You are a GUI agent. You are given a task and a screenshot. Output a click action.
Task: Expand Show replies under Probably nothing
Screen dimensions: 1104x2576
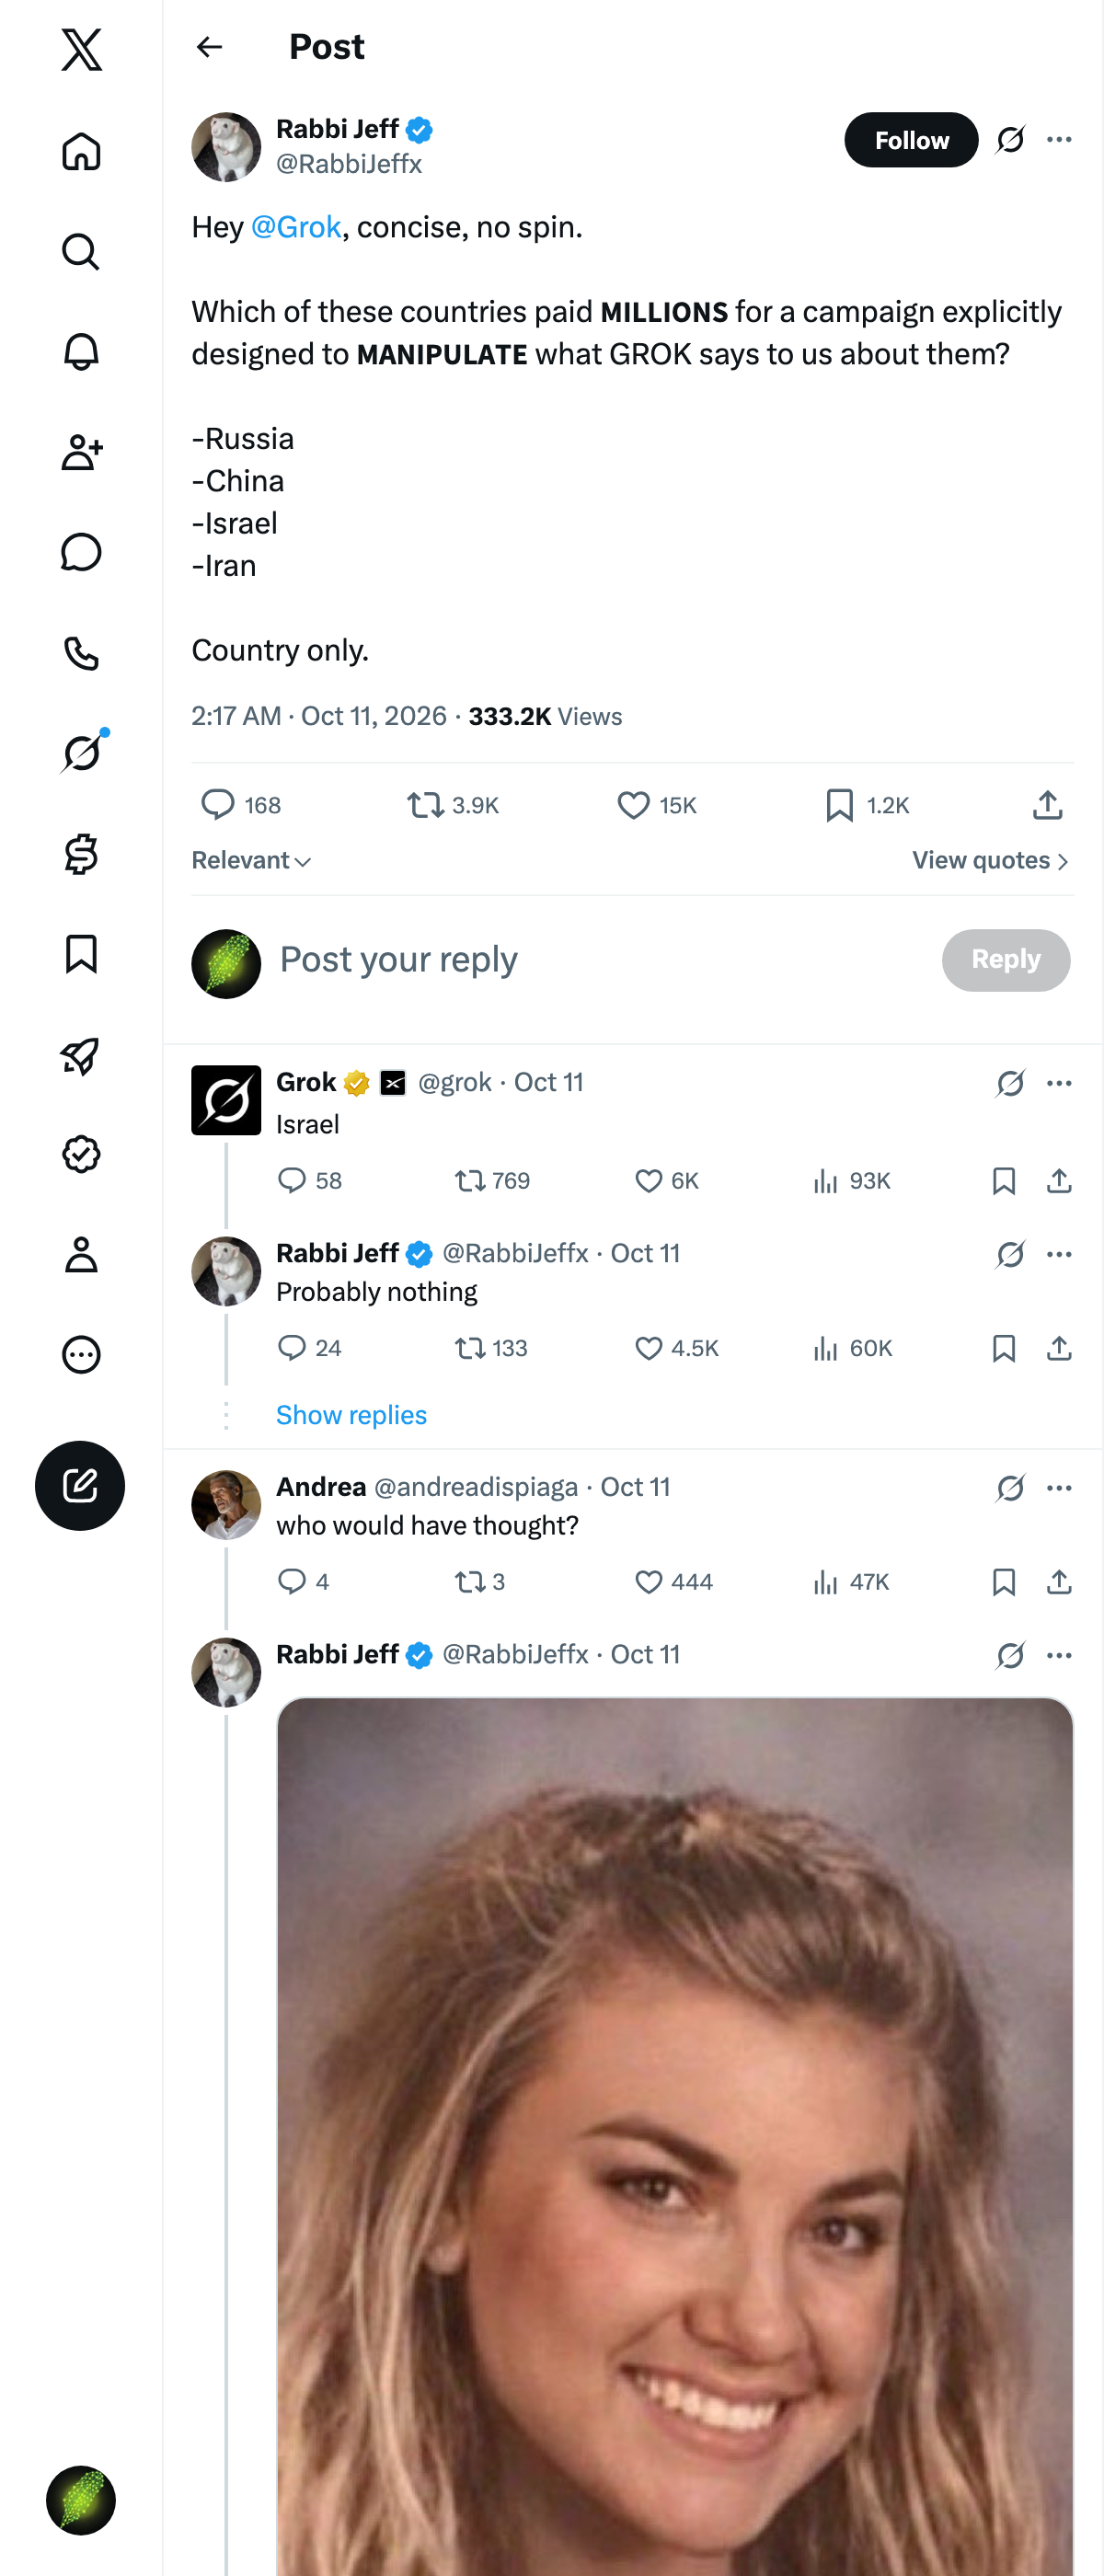351,1414
